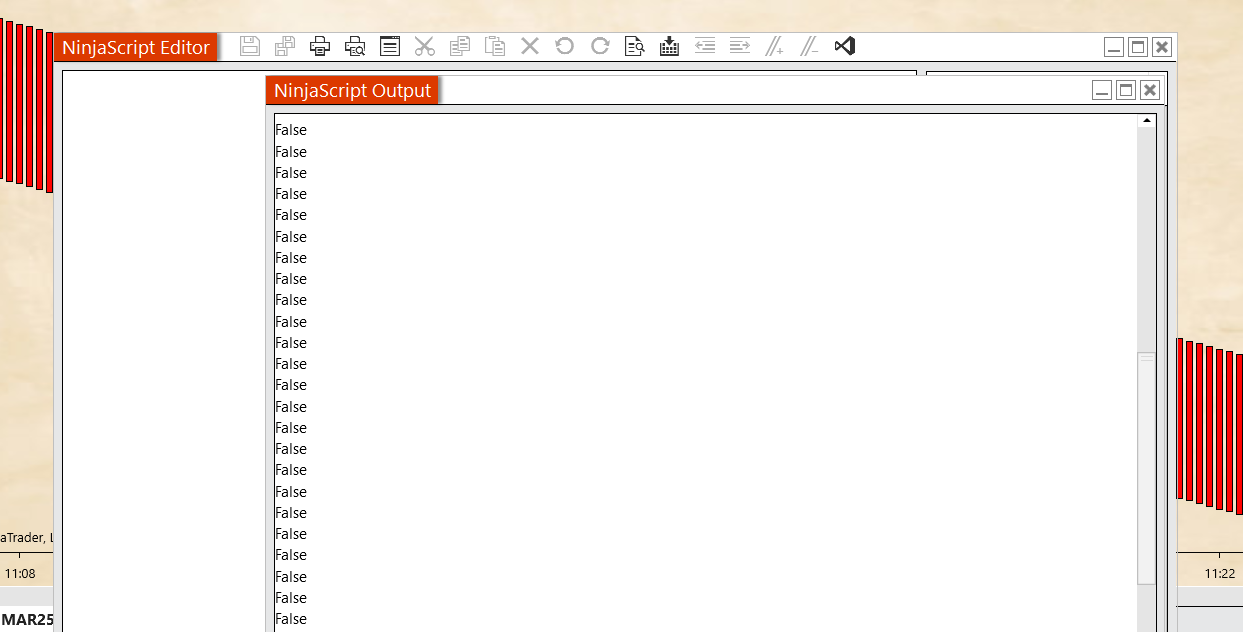This screenshot has height=632, width=1243.
Task: Click the Copy icon in editor toolbar
Action: (460, 46)
